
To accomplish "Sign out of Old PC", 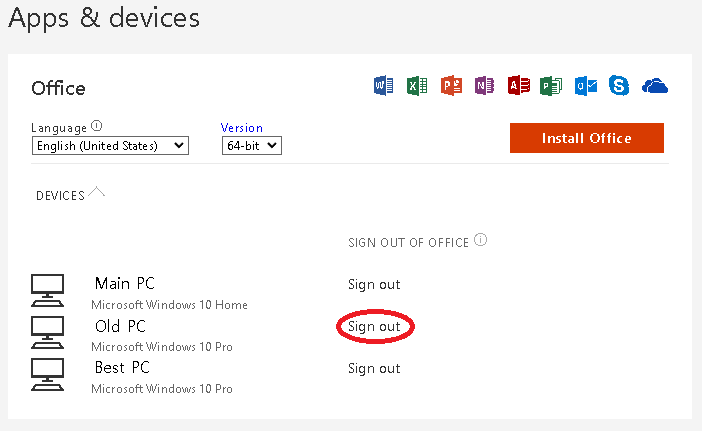I will point(374,327).
